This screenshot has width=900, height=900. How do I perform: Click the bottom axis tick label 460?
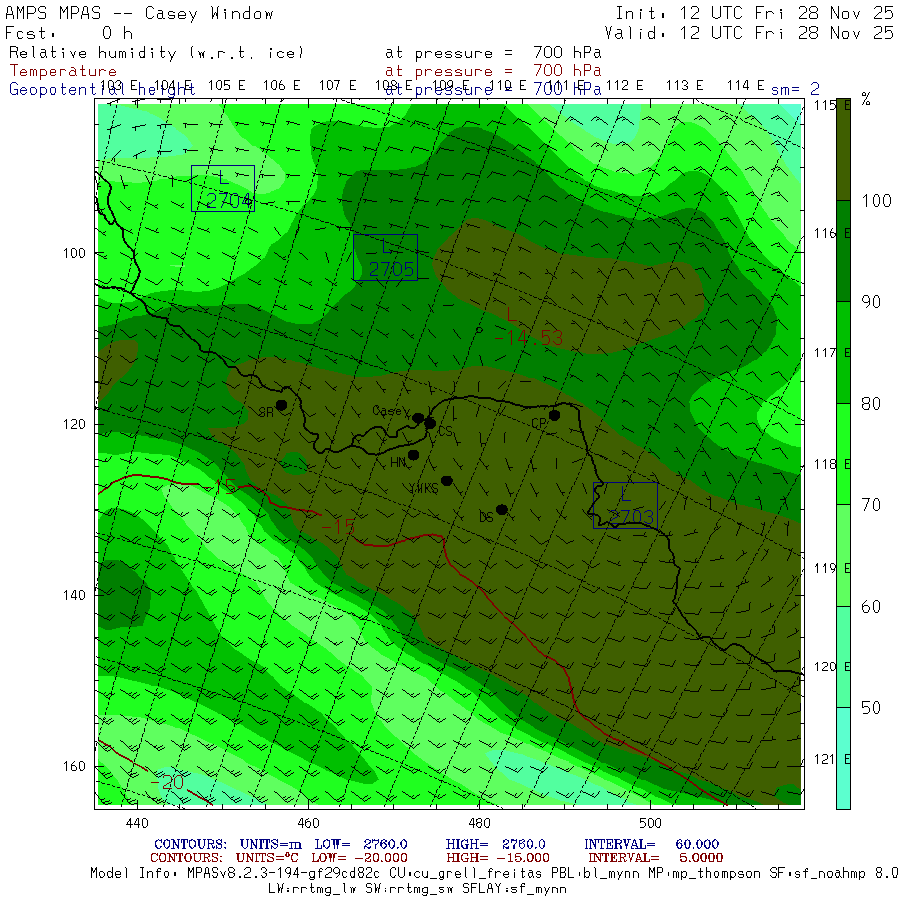point(308,823)
